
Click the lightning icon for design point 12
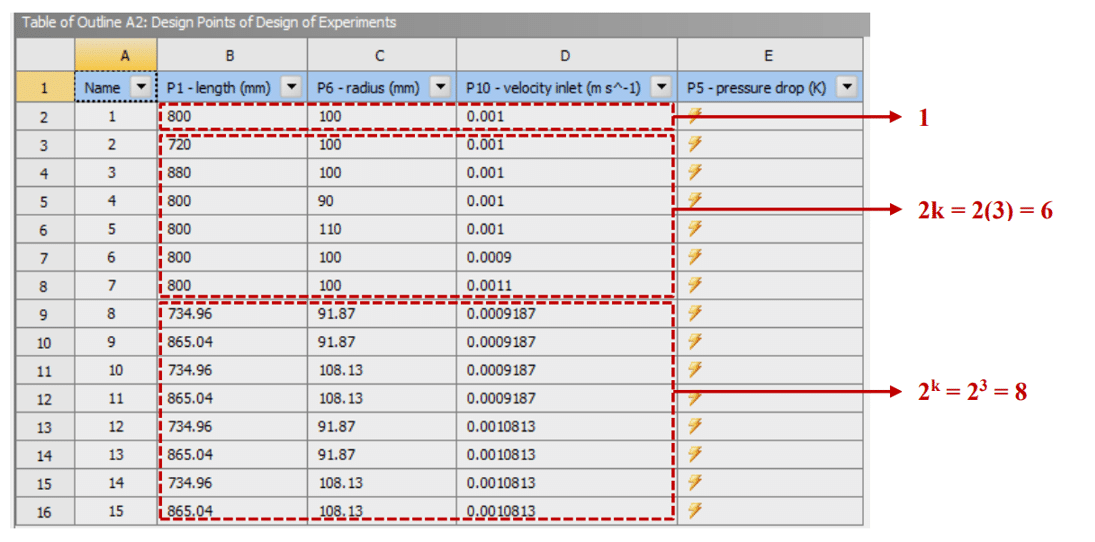point(693,426)
